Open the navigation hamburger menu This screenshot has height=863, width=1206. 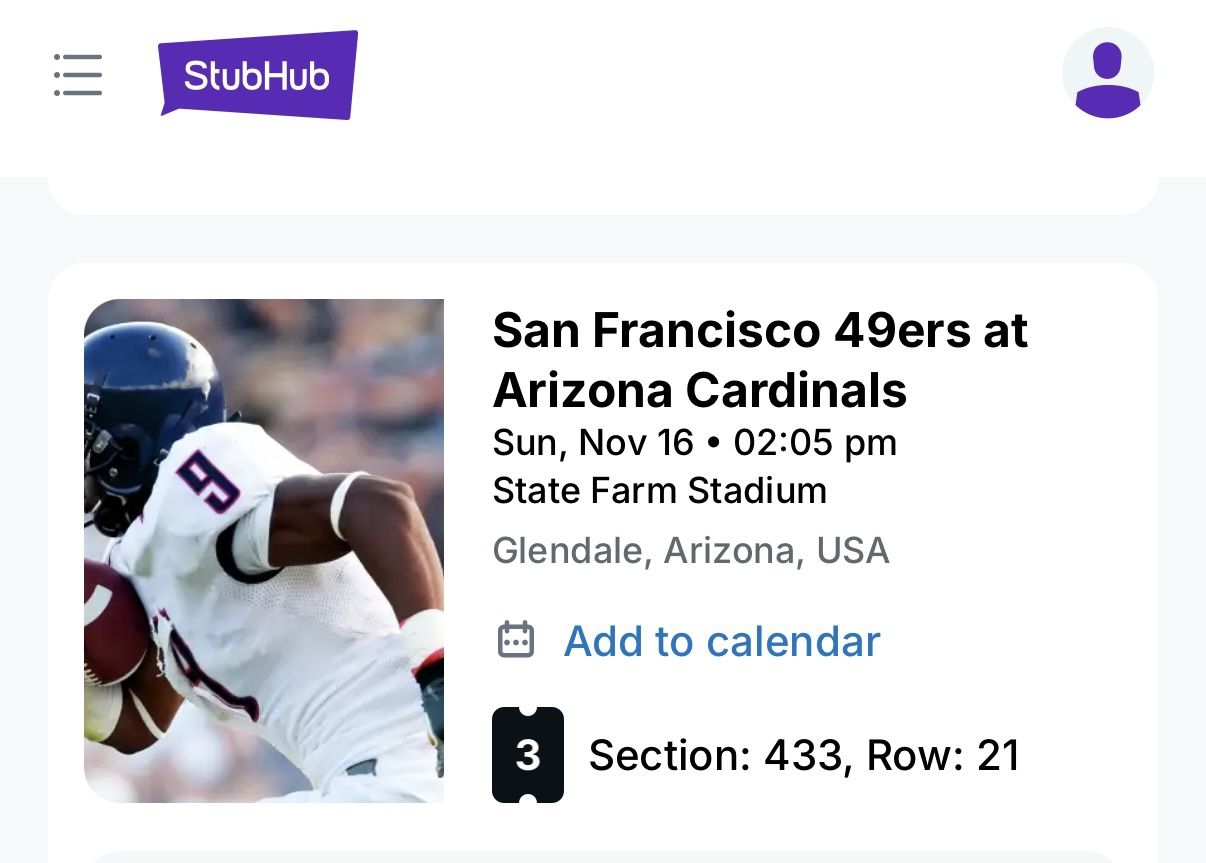[x=77, y=75]
